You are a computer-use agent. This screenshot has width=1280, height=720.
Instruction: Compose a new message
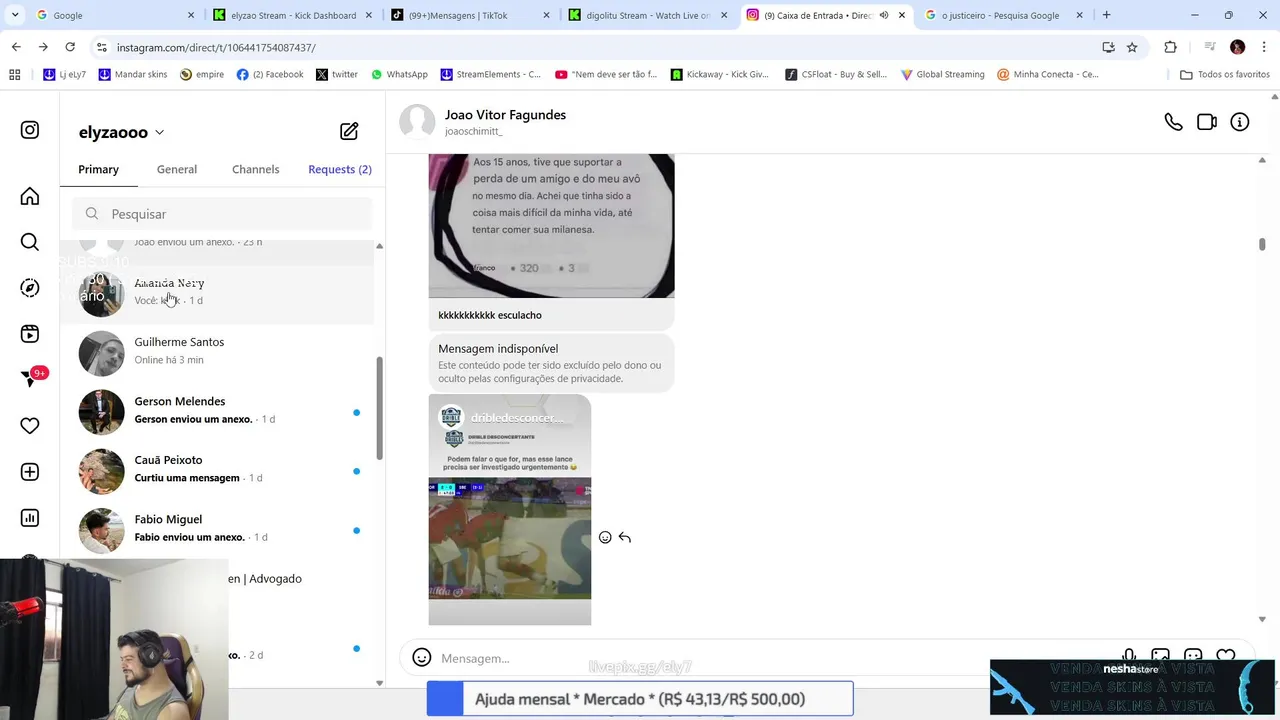[x=349, y=131]
